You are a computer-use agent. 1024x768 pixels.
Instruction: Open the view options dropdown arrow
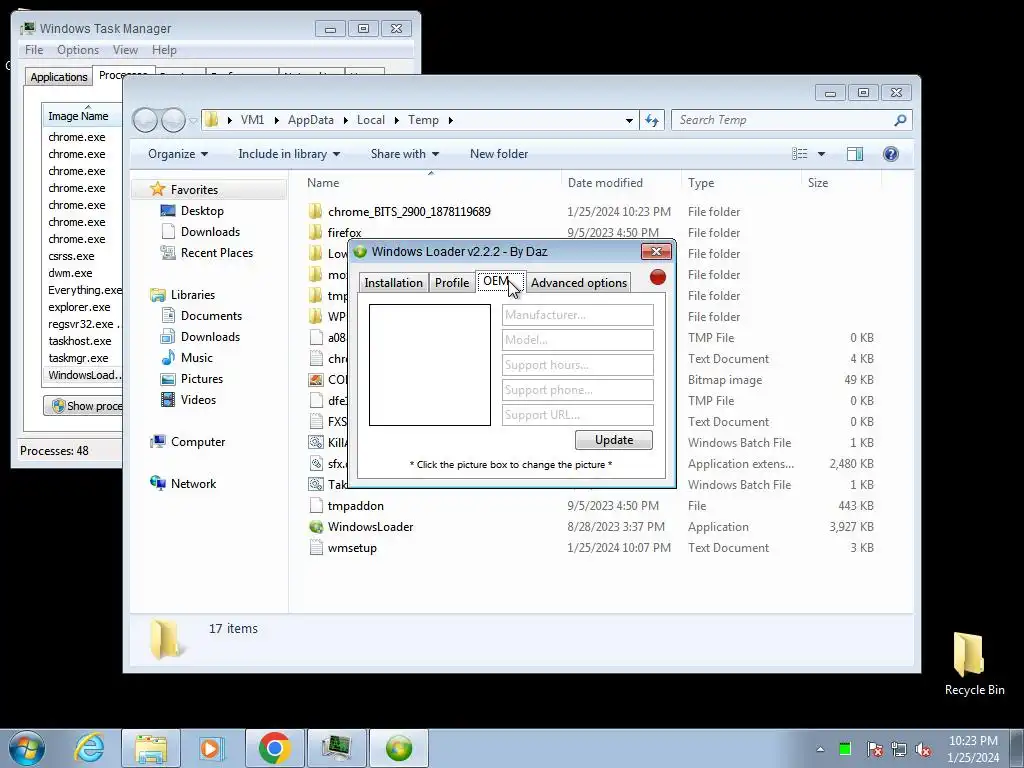pos(822,154)
